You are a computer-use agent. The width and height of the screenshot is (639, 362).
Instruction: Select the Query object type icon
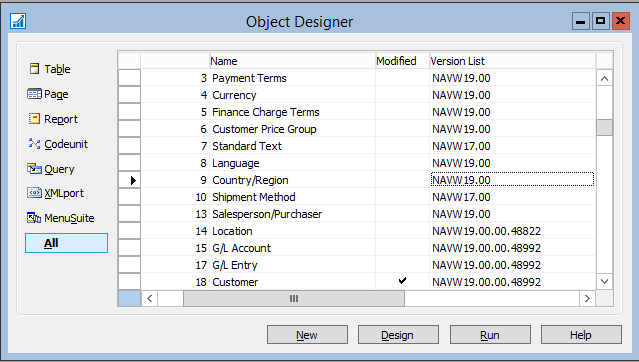click(x=34, y=168)
